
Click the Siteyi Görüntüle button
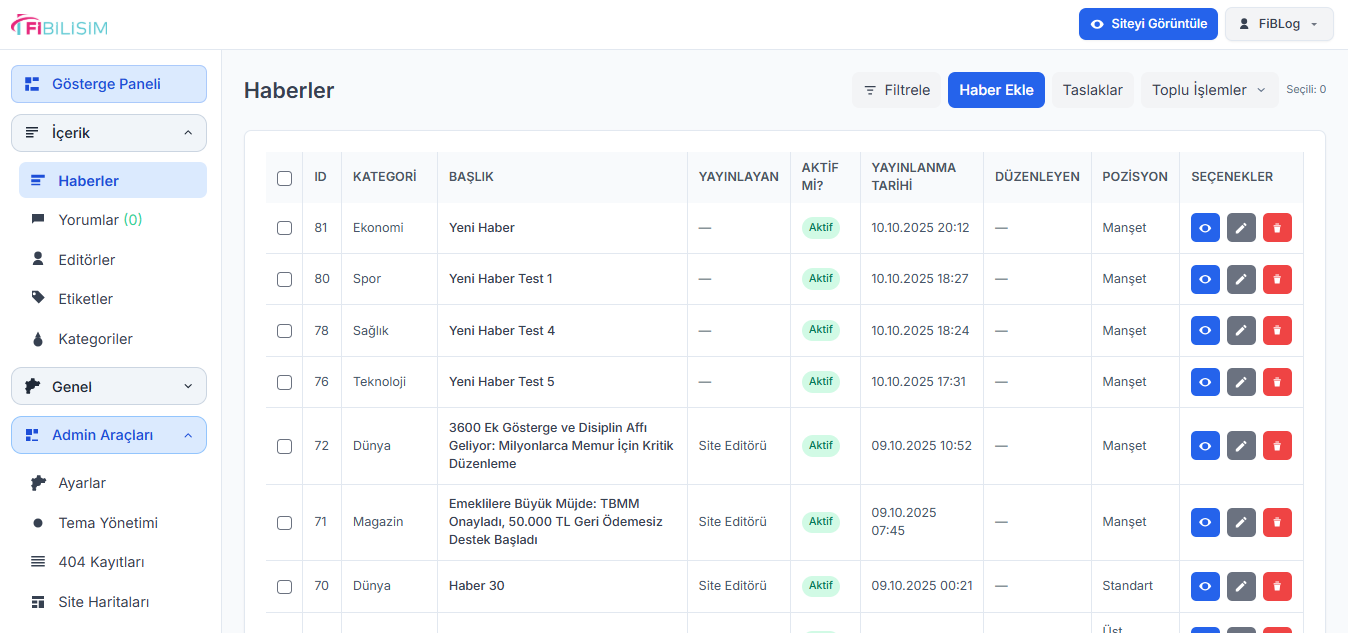tap(1148, 24)
